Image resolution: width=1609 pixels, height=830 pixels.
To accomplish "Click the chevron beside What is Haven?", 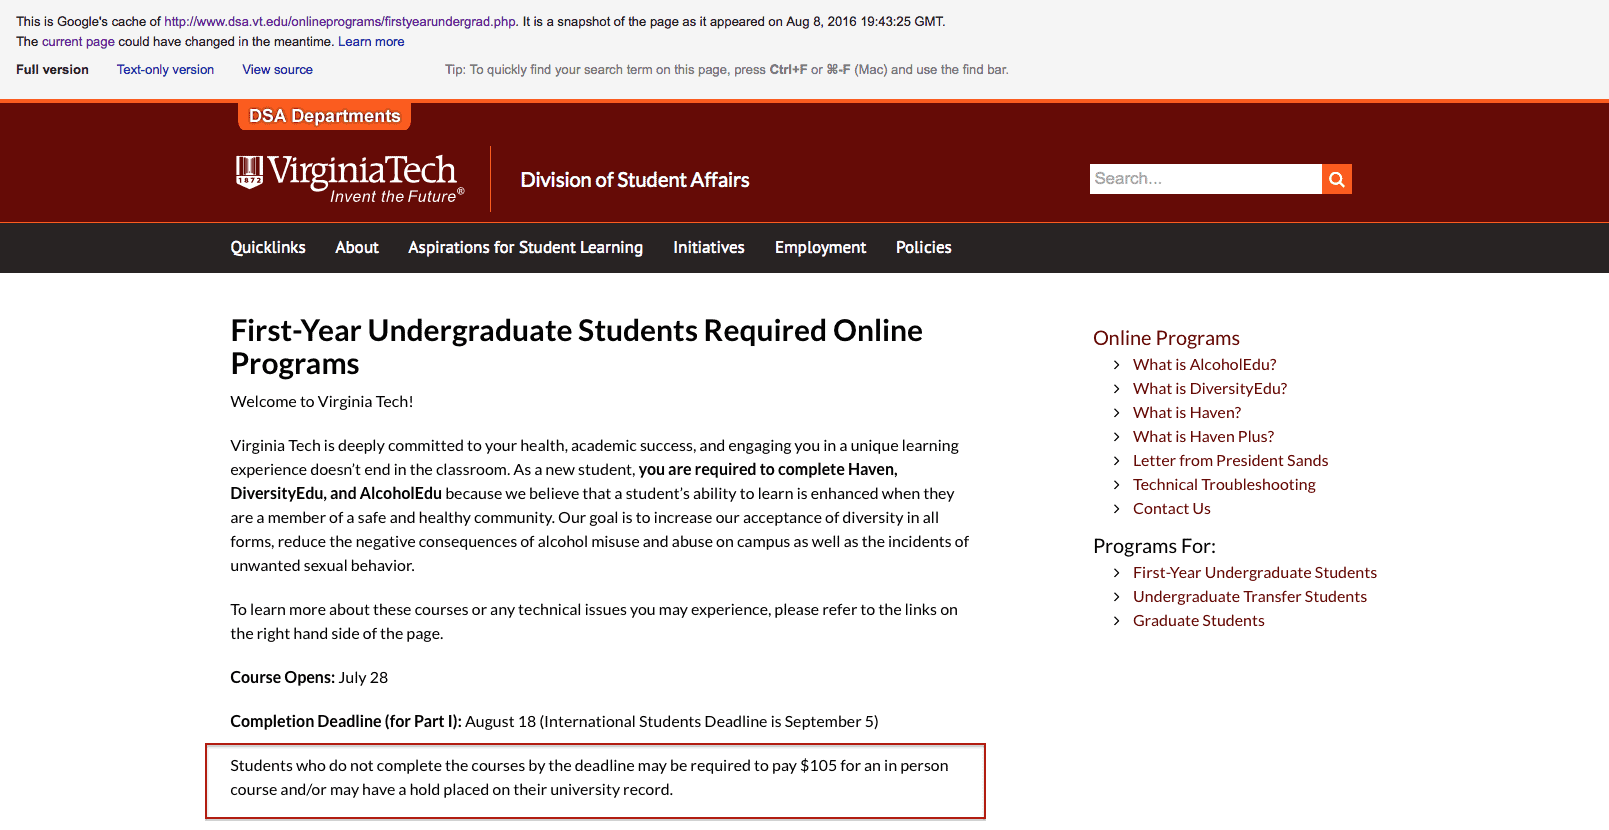I will point(1117,413).
